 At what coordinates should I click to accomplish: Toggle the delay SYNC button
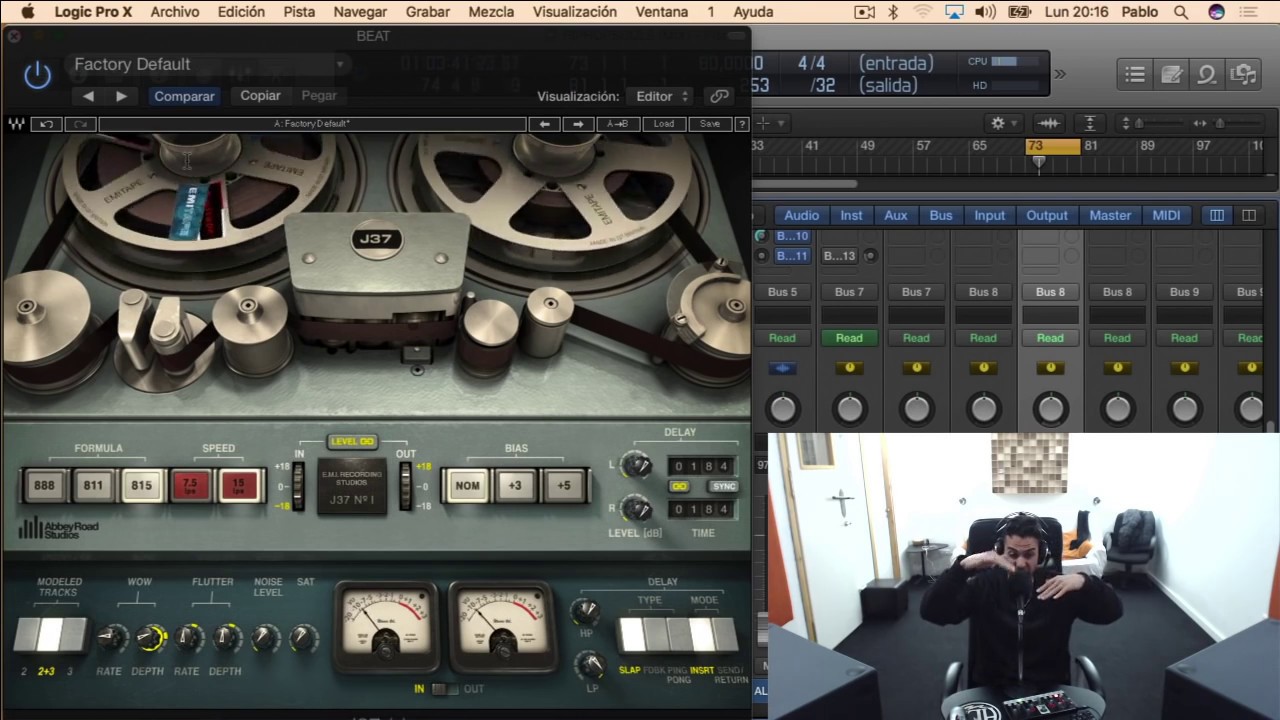pyautogui.click(x=723, y=487)
